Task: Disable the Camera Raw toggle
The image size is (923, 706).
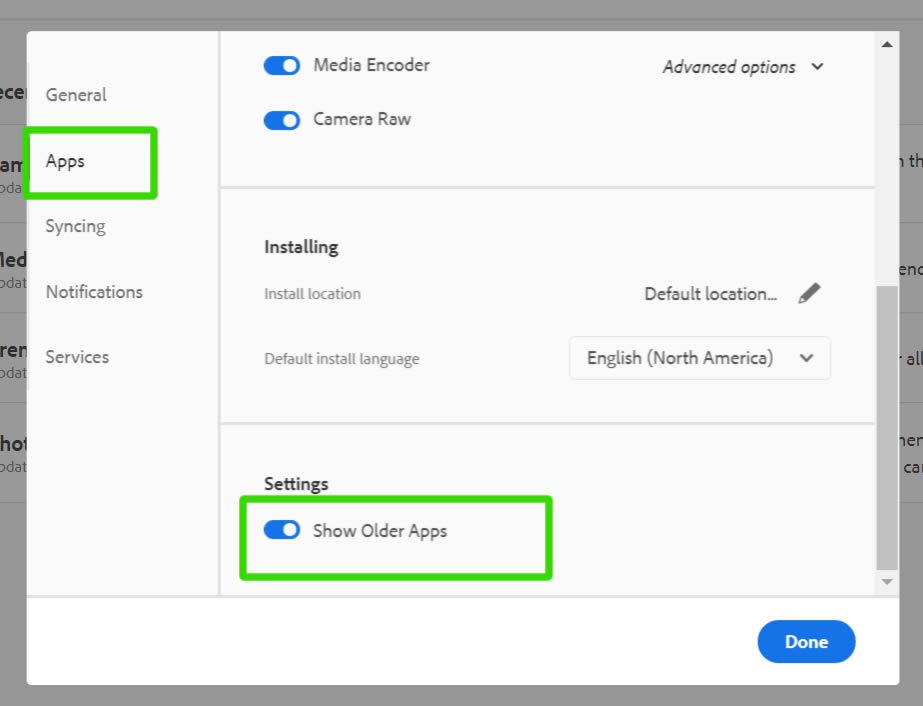Action: (x=282, y=120)
